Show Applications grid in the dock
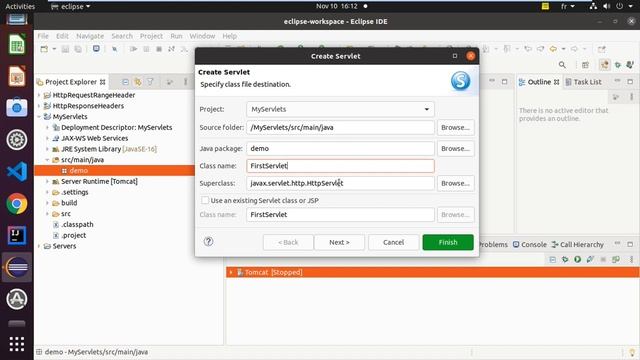Screen dimensions: 640x360 pyautogui.click(x=17, y=344)
